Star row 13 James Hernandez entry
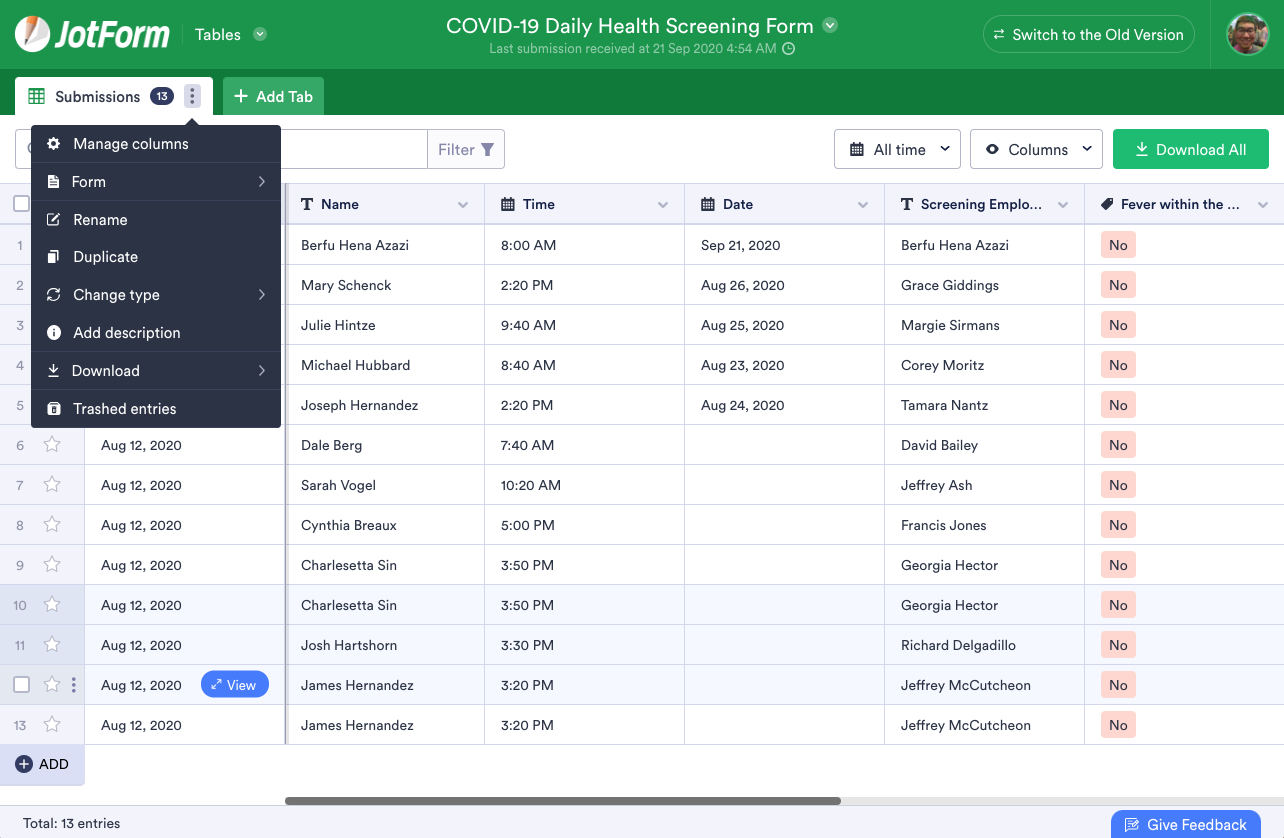The width and height of the screenshot is (1284, 838). pyautogui.click(x=52, y=725)
